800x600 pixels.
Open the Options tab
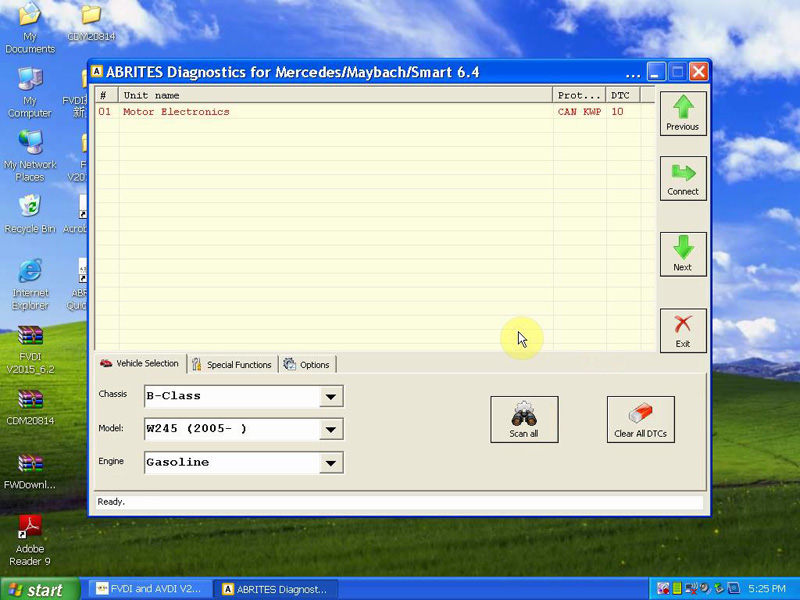pyautogui.click(x=307, y=364)
